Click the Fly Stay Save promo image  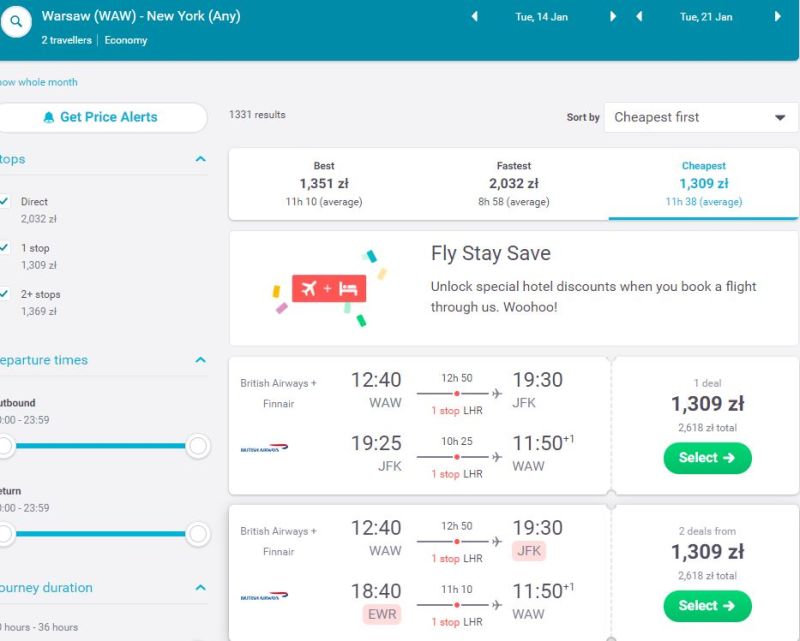(x=330, y=288)
